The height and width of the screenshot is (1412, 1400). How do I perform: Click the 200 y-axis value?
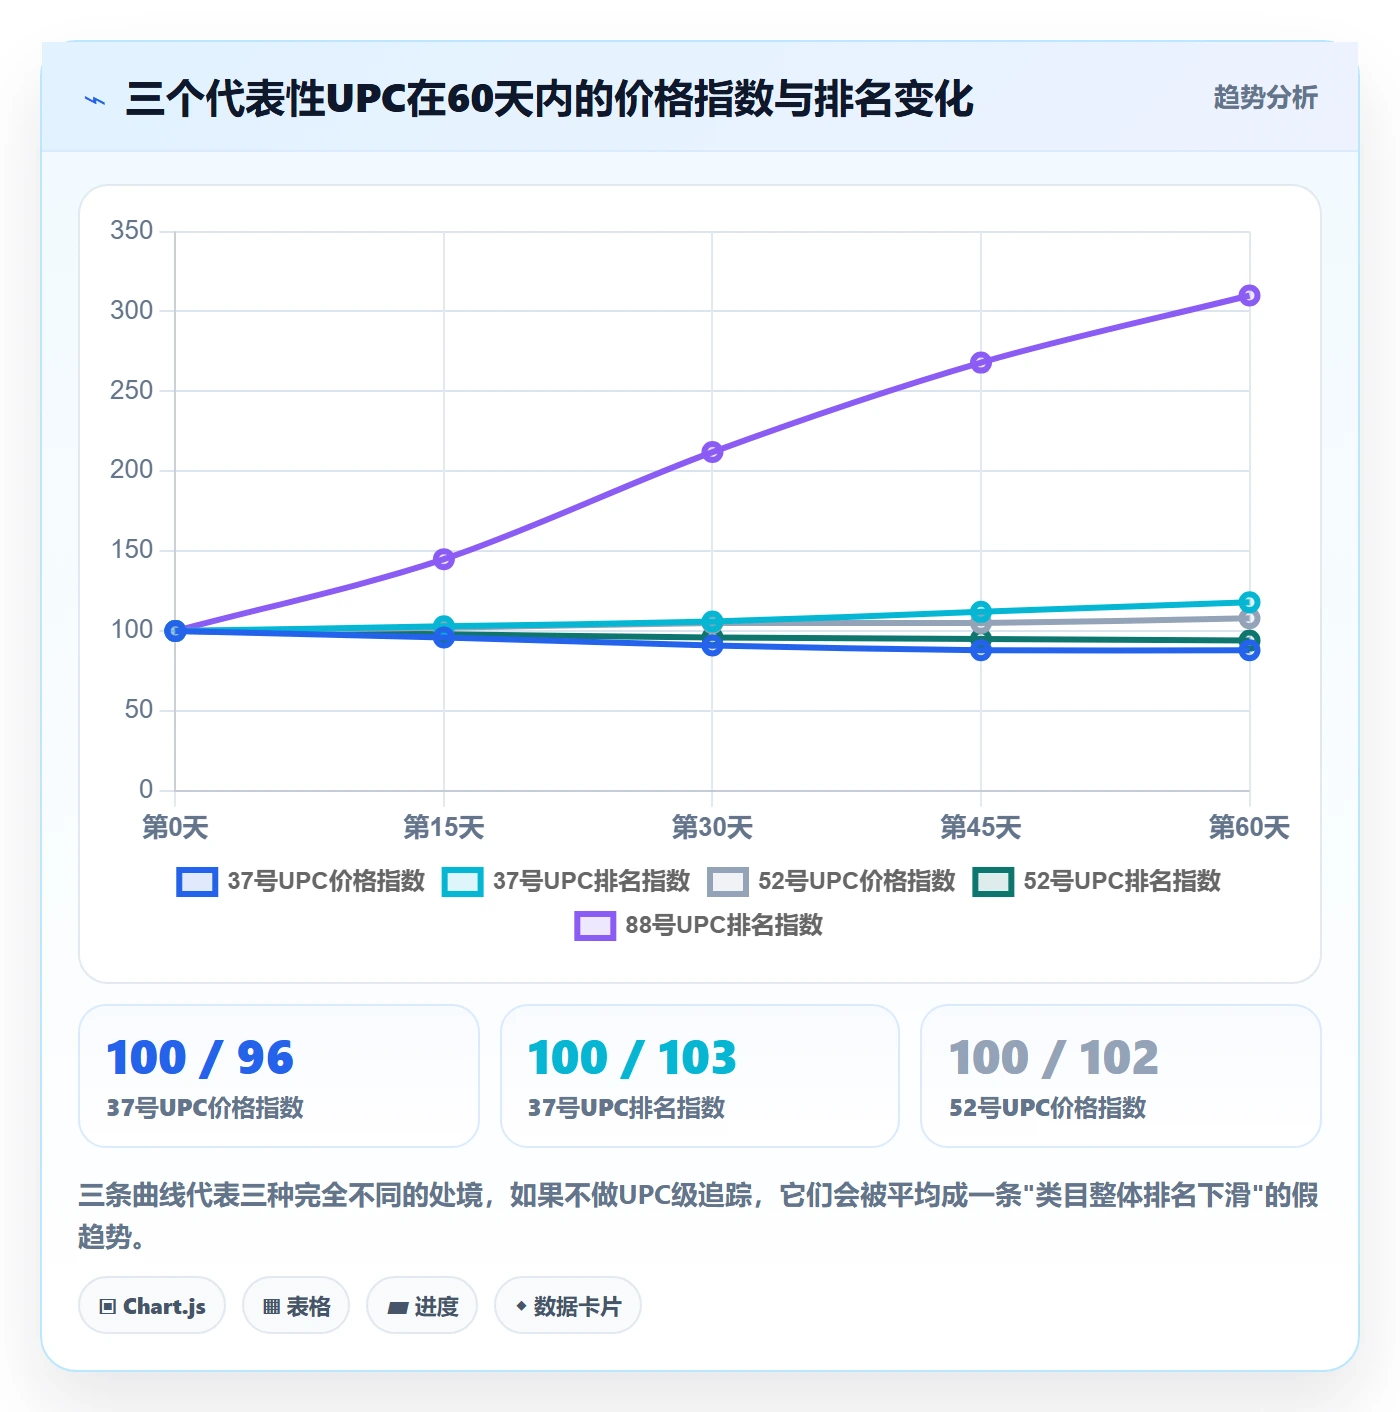(132, 470)
